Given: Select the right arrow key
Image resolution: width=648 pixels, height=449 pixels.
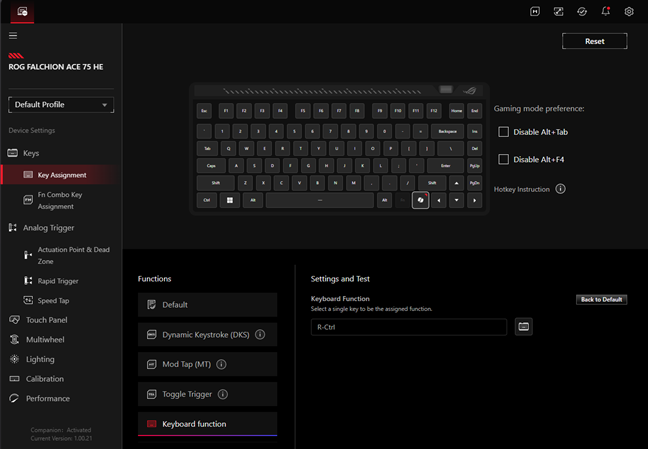Looking at the screenshot, I should pyautogui.click(x=474, y=200).
